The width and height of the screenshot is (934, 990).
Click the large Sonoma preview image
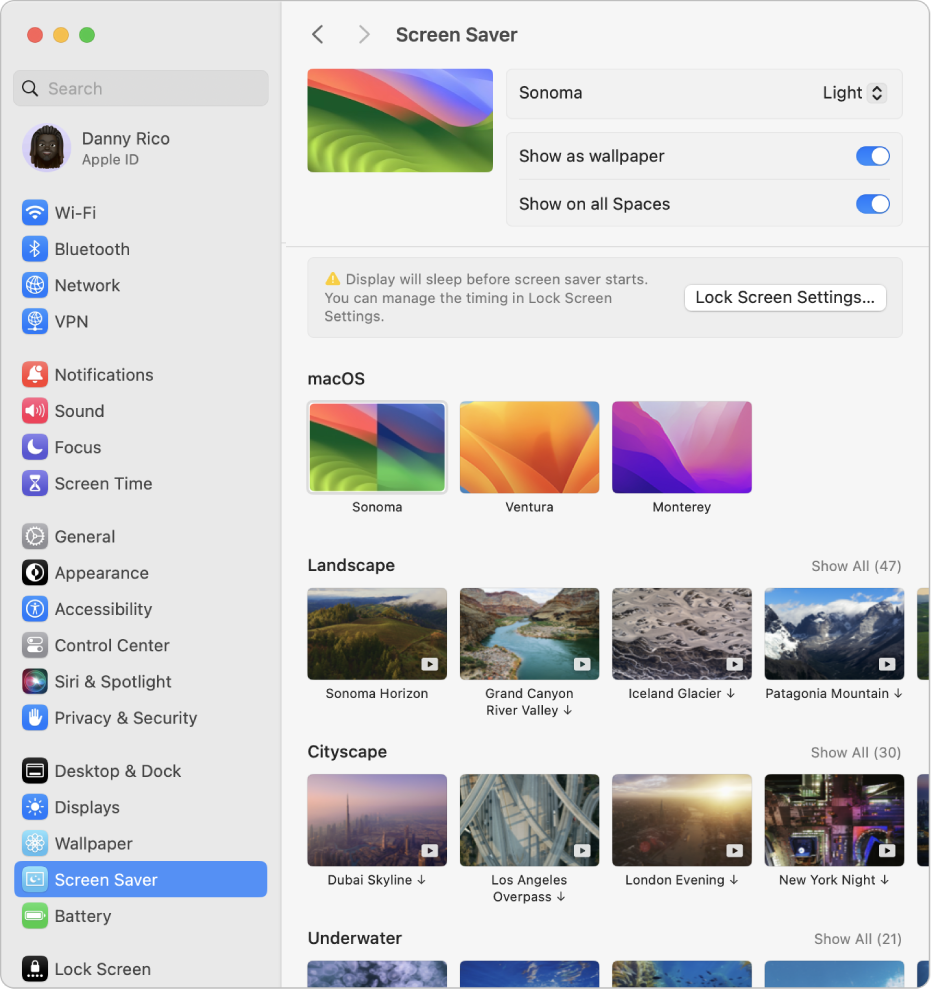pos(400,121)
